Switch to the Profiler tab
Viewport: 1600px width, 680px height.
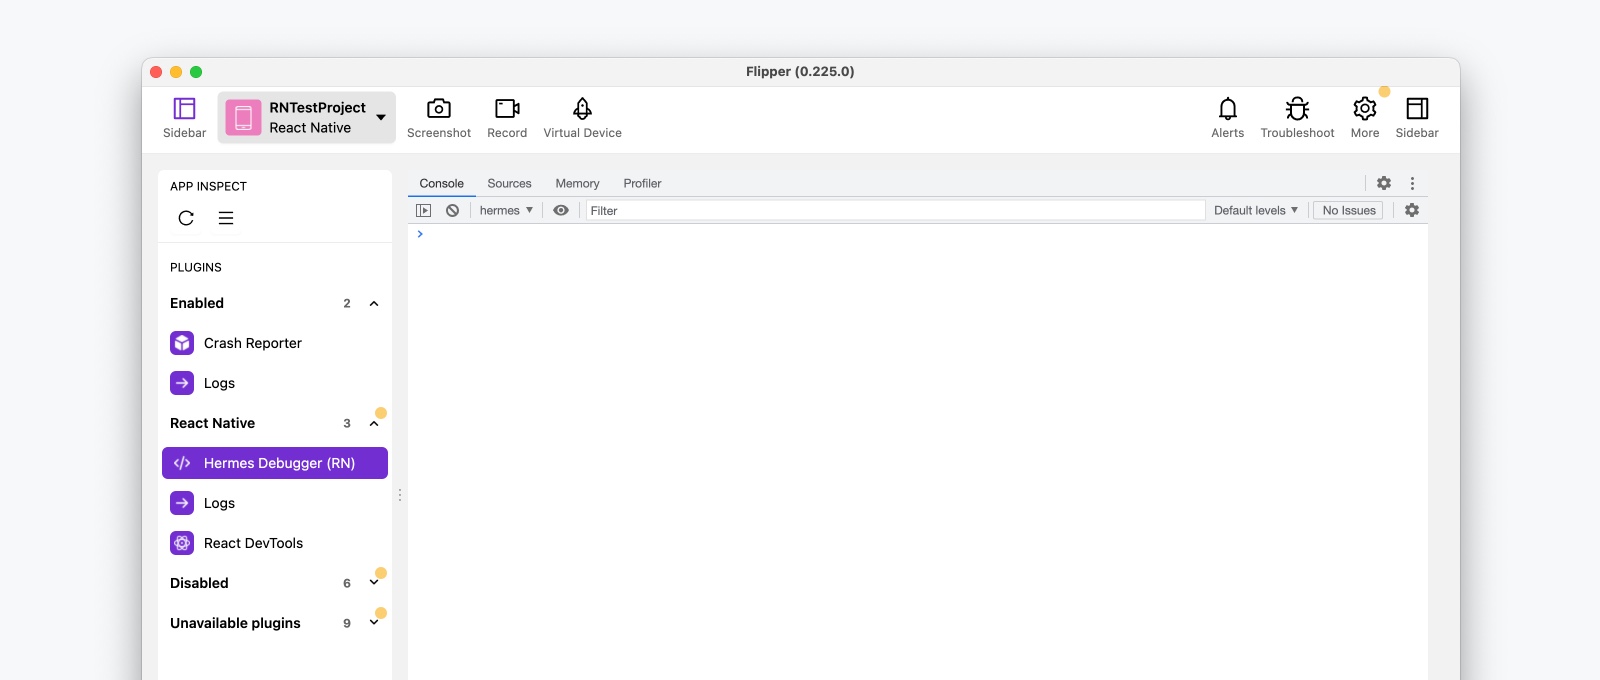tap(642, 183)
